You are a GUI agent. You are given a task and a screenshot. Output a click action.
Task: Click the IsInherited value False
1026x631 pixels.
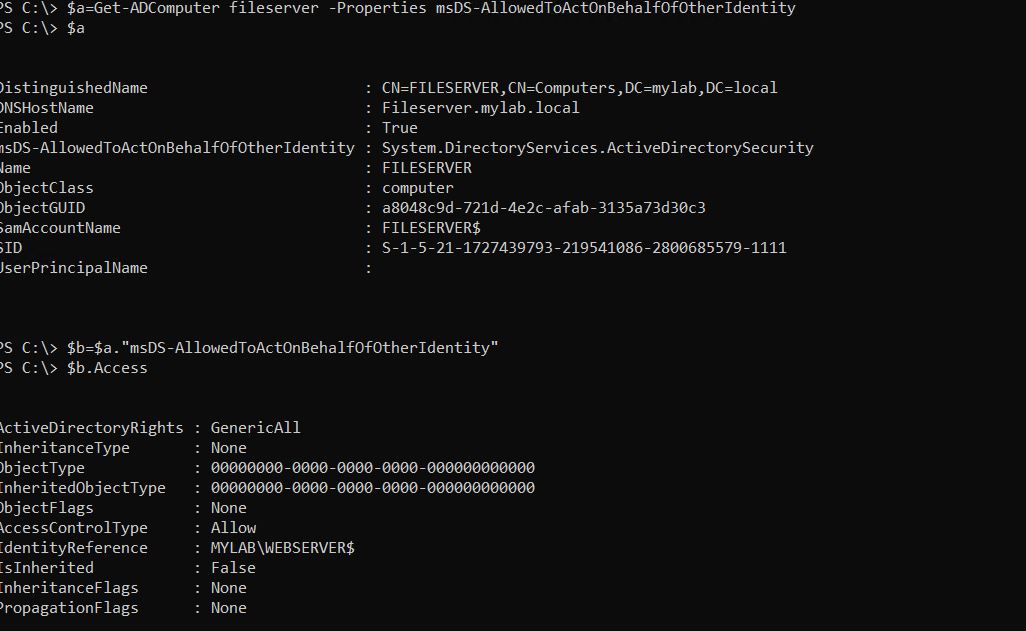[233, 568]
